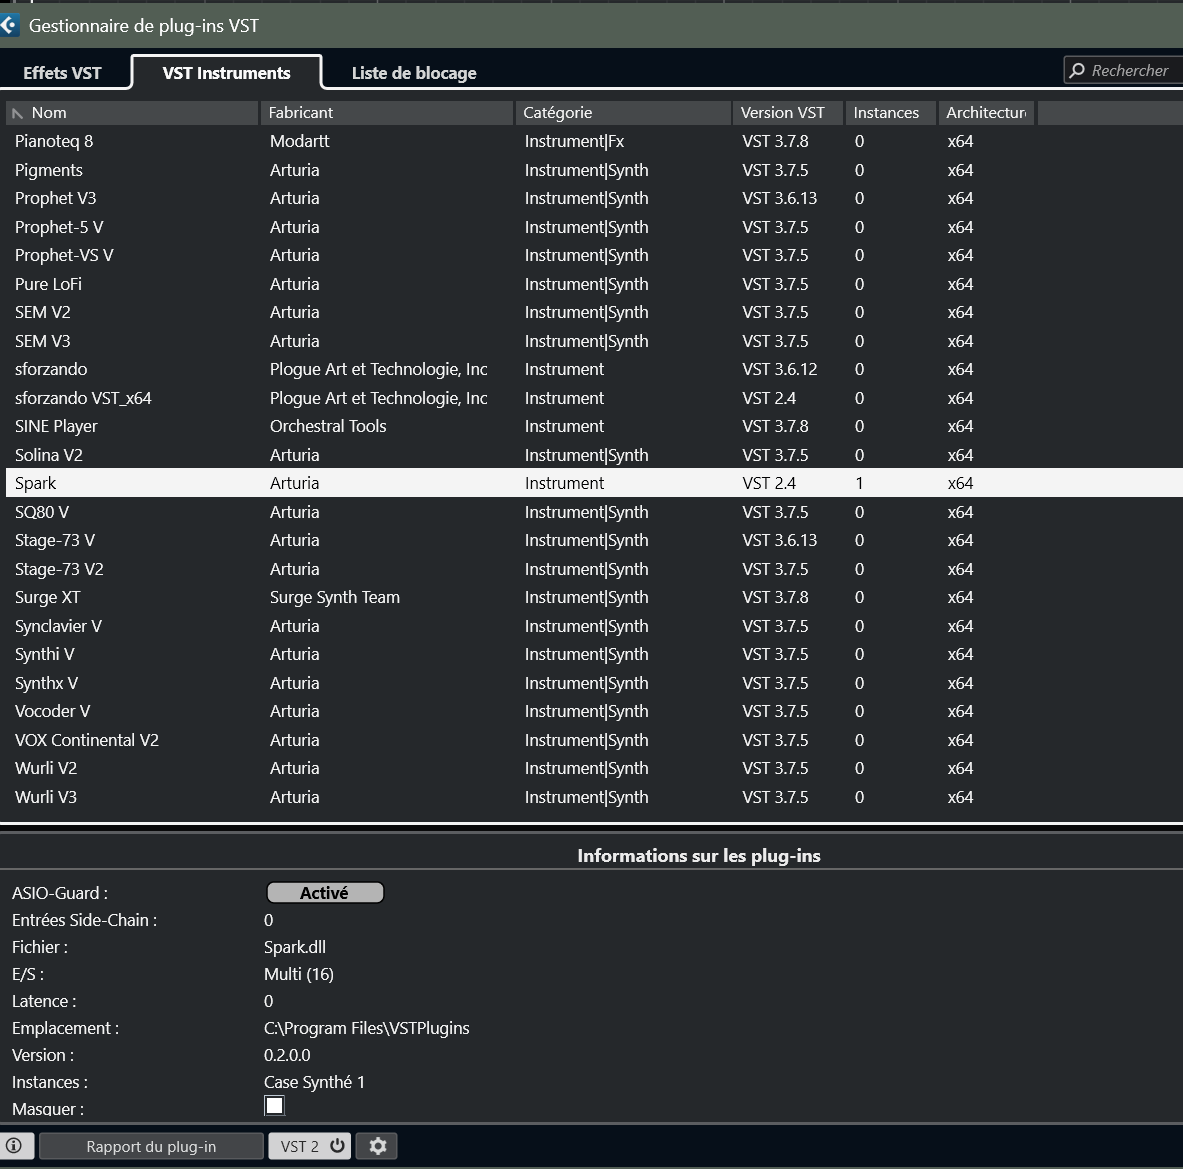1183x1169 pixels.
Task: Select the SINE Player plug-in
Action: click(56, 427)
